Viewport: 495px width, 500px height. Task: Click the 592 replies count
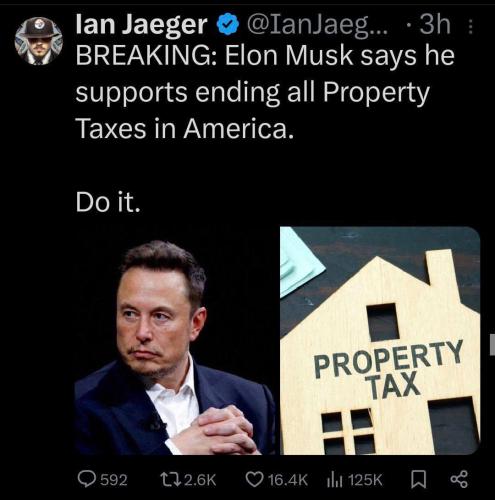pyautogui.click(x=114, y=480)
